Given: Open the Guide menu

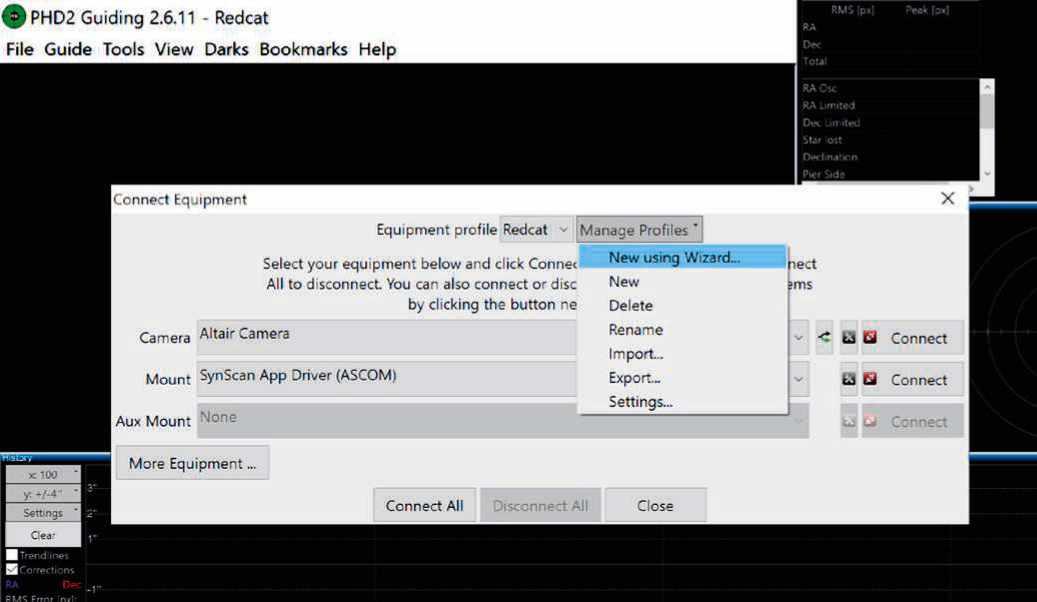Looking at the screenshot, I should (68, 49).
